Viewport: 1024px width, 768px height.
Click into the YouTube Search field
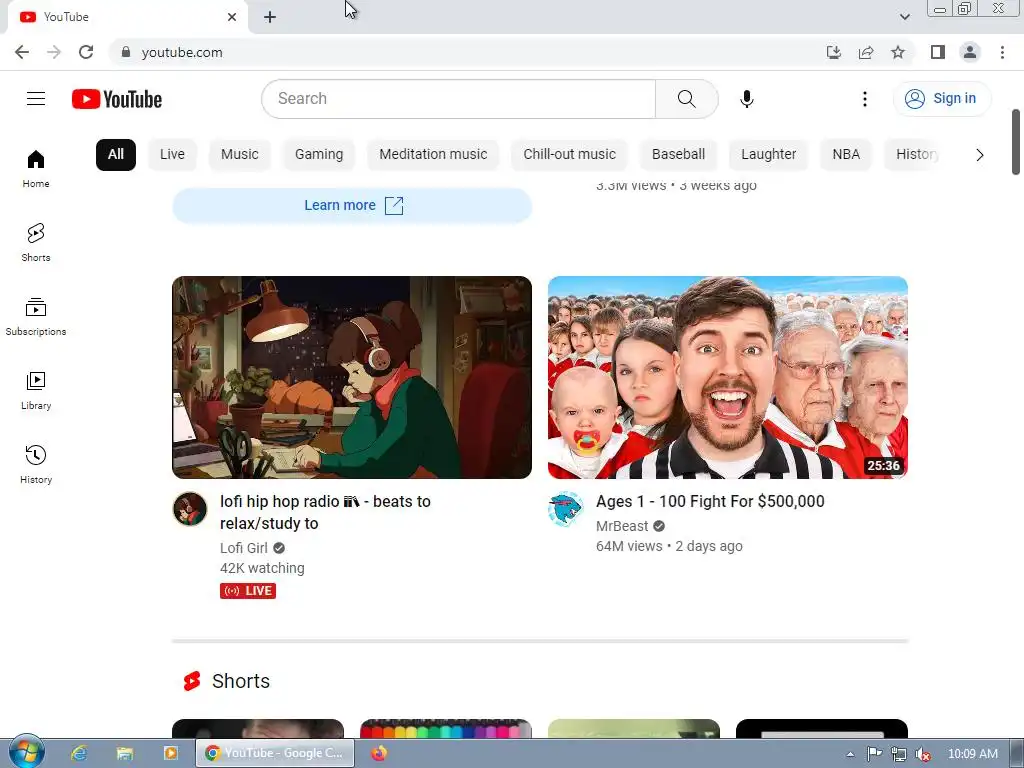coord(458,99)
